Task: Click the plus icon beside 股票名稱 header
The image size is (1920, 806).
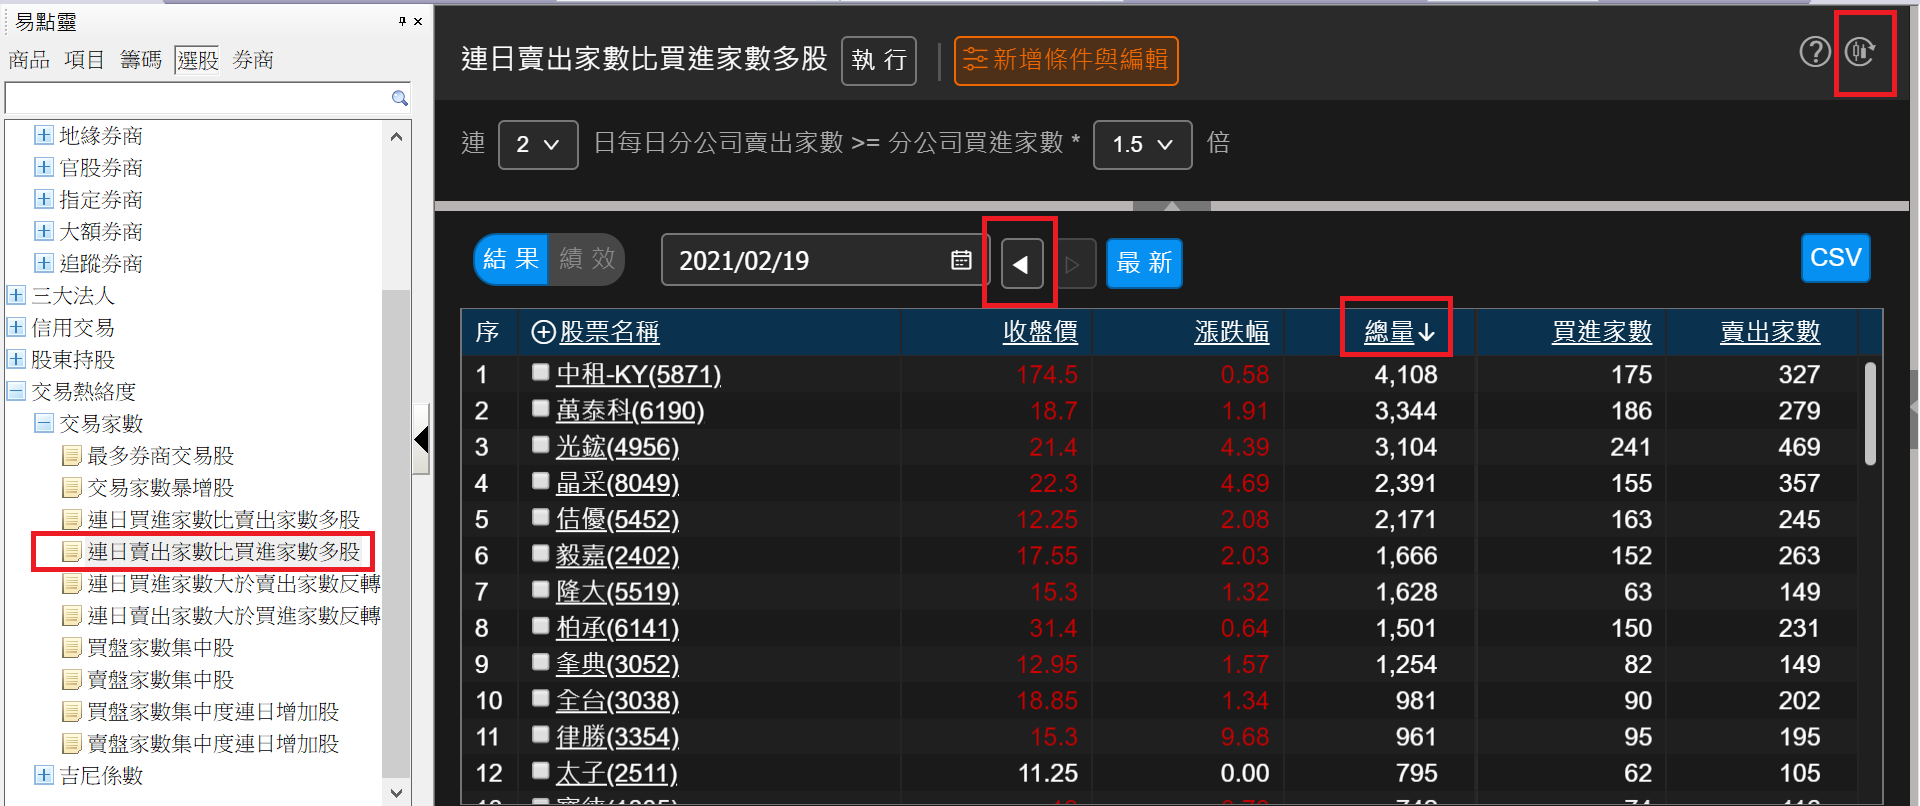Action: click(x=543, y=332)
